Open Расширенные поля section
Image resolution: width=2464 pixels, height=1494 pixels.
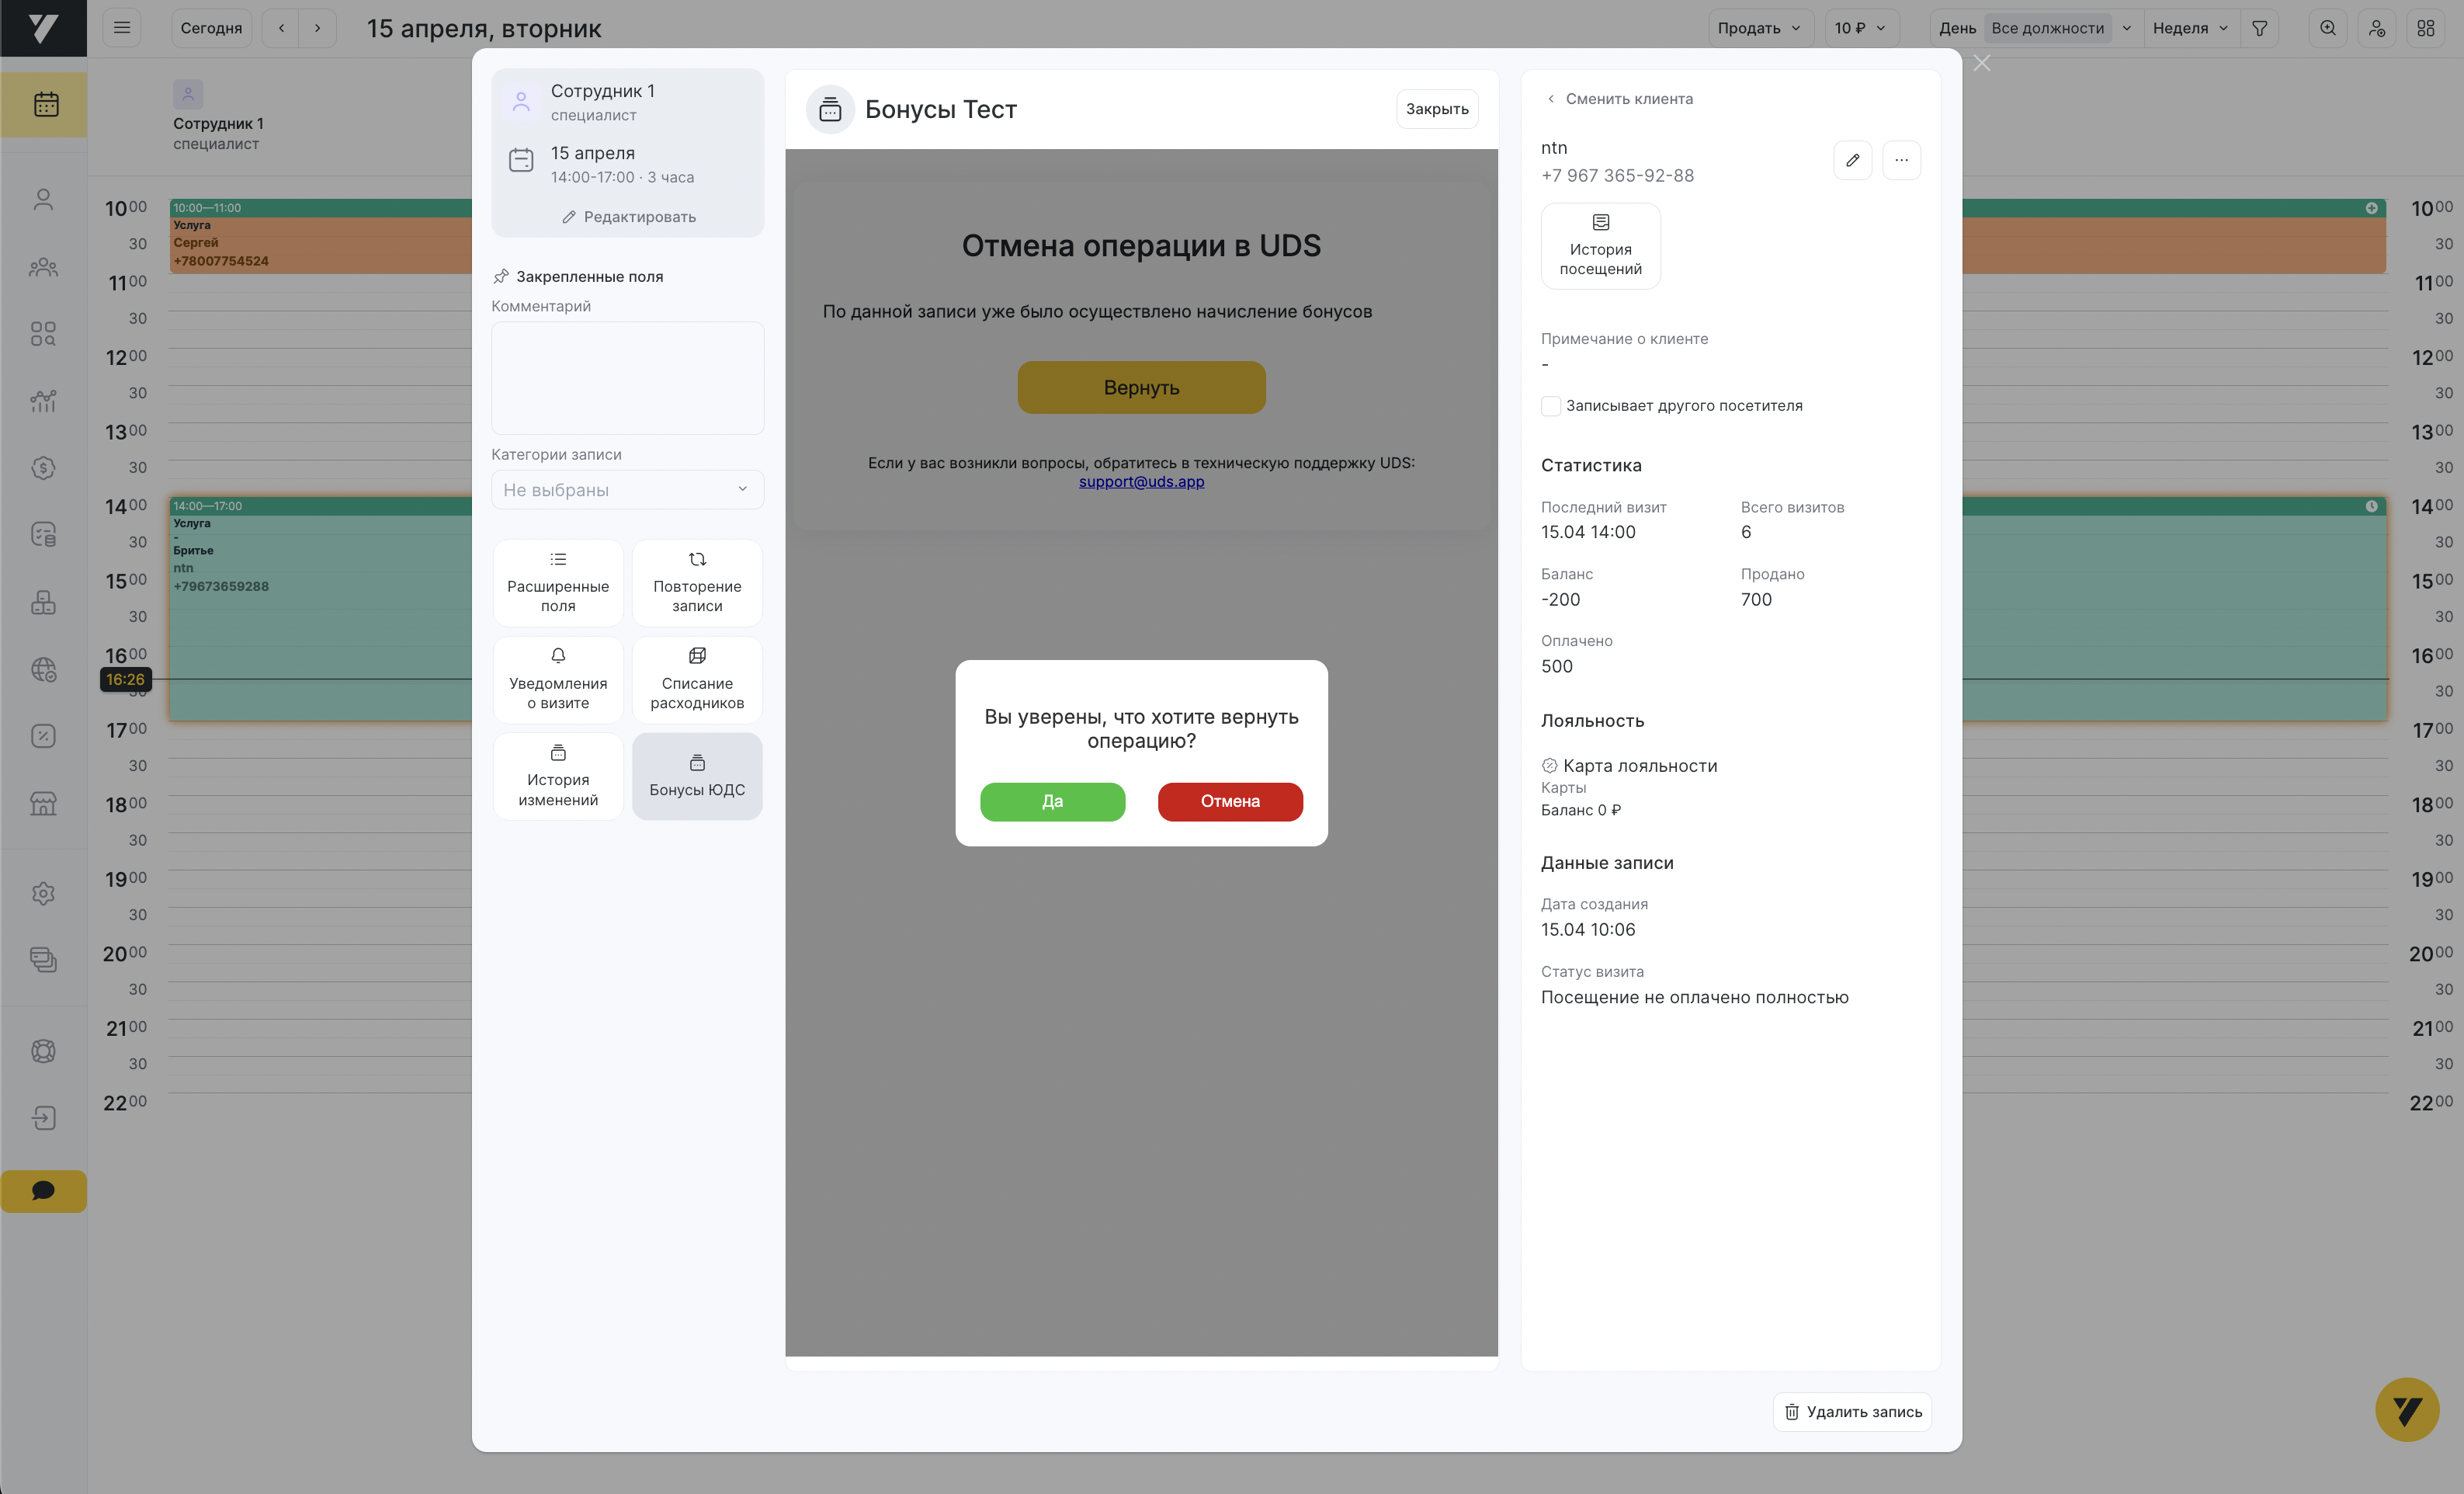(558, 583)
